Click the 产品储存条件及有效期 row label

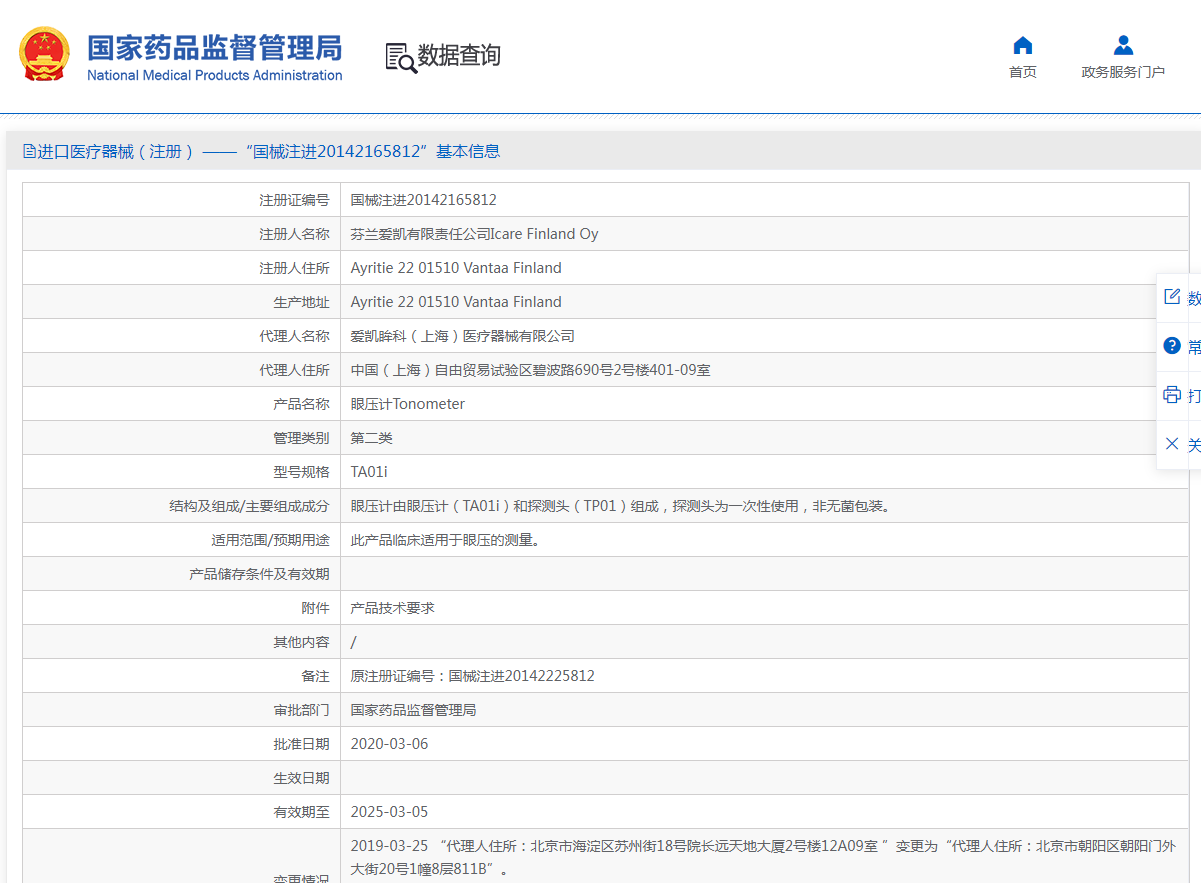[x=259, y=574]
